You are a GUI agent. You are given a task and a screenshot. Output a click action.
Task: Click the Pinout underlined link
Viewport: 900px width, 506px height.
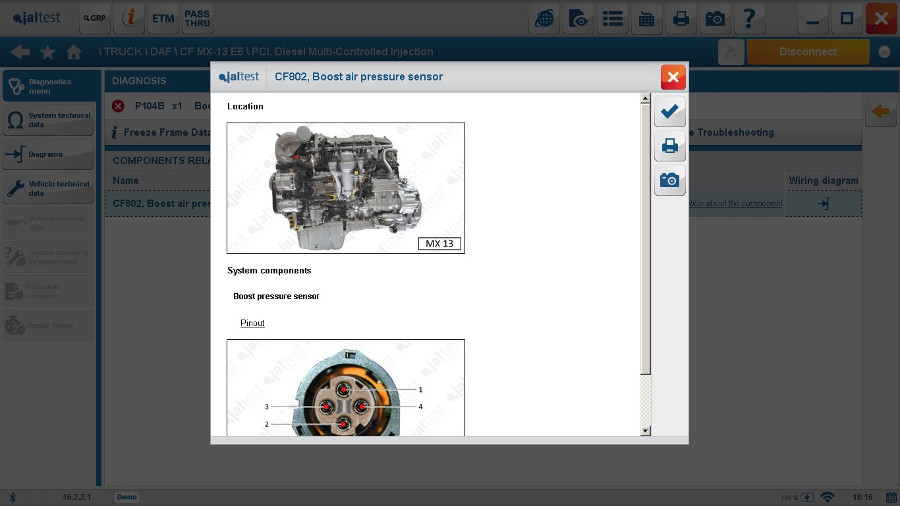click(x=252, y=323)
